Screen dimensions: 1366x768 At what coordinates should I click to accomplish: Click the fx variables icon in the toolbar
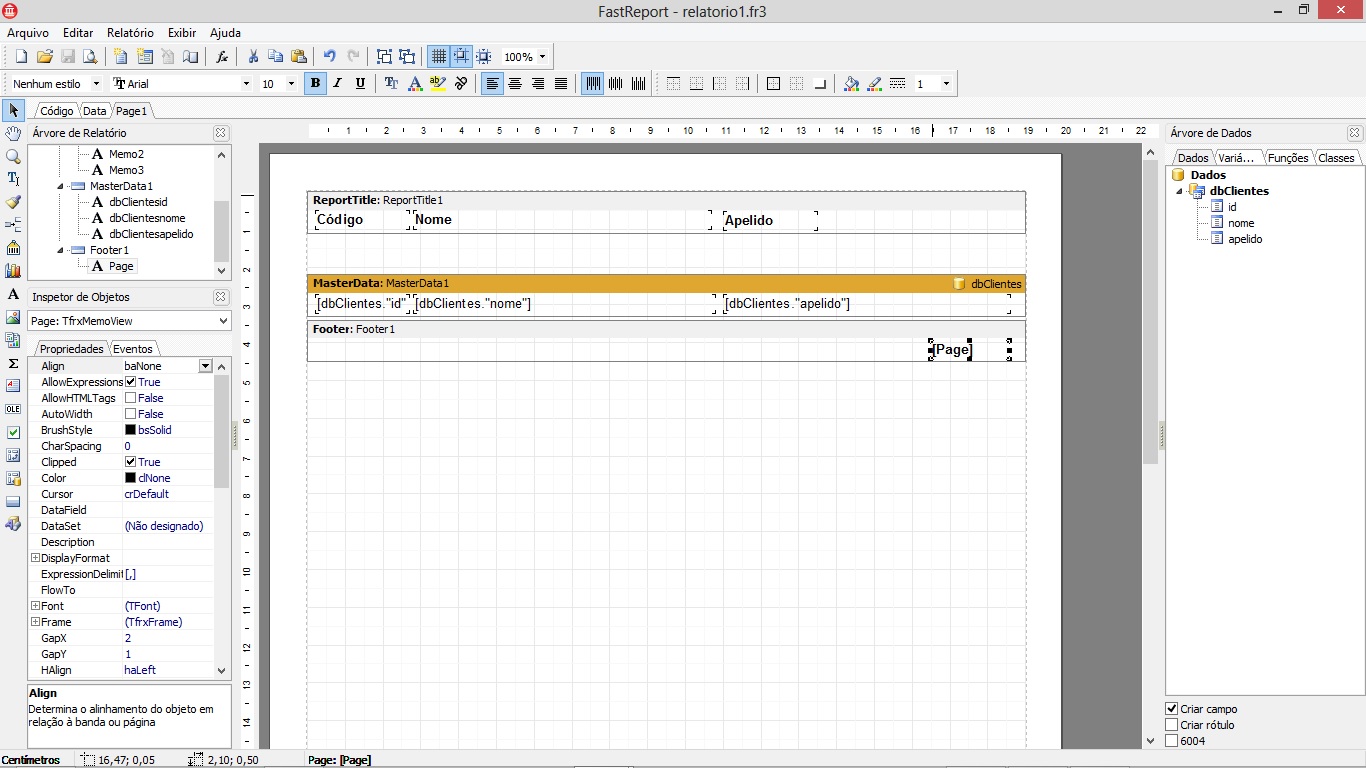tap(221, 56)
